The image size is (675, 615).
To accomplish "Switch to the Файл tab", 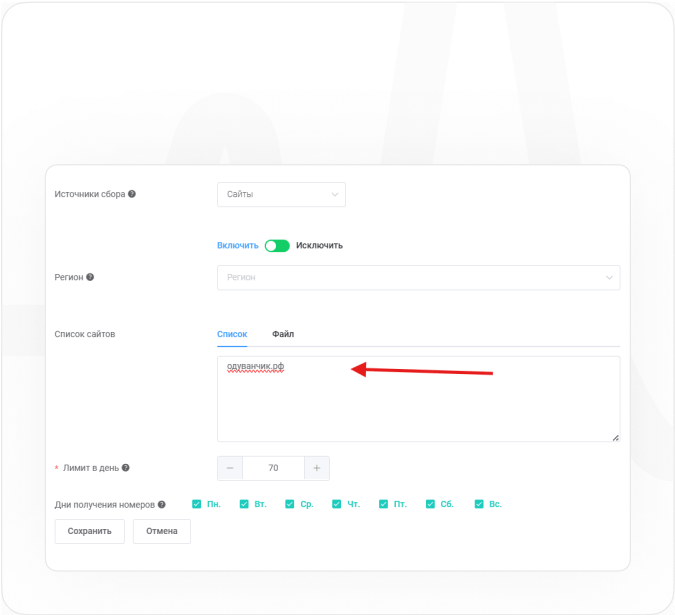I will [x=283, y=334].
